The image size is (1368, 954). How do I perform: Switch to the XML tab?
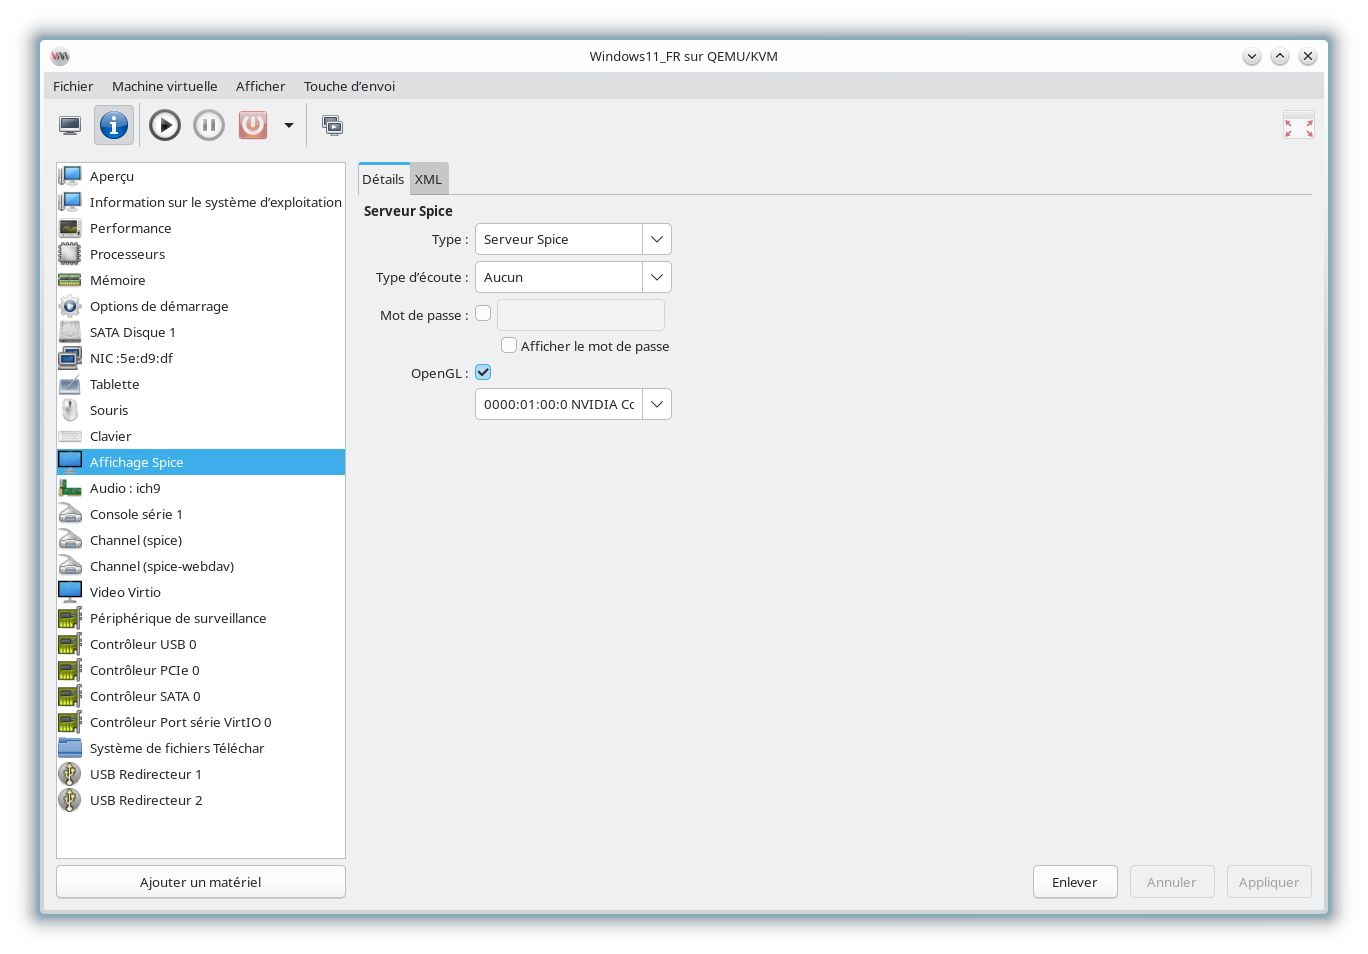click(x=428, y=179)
